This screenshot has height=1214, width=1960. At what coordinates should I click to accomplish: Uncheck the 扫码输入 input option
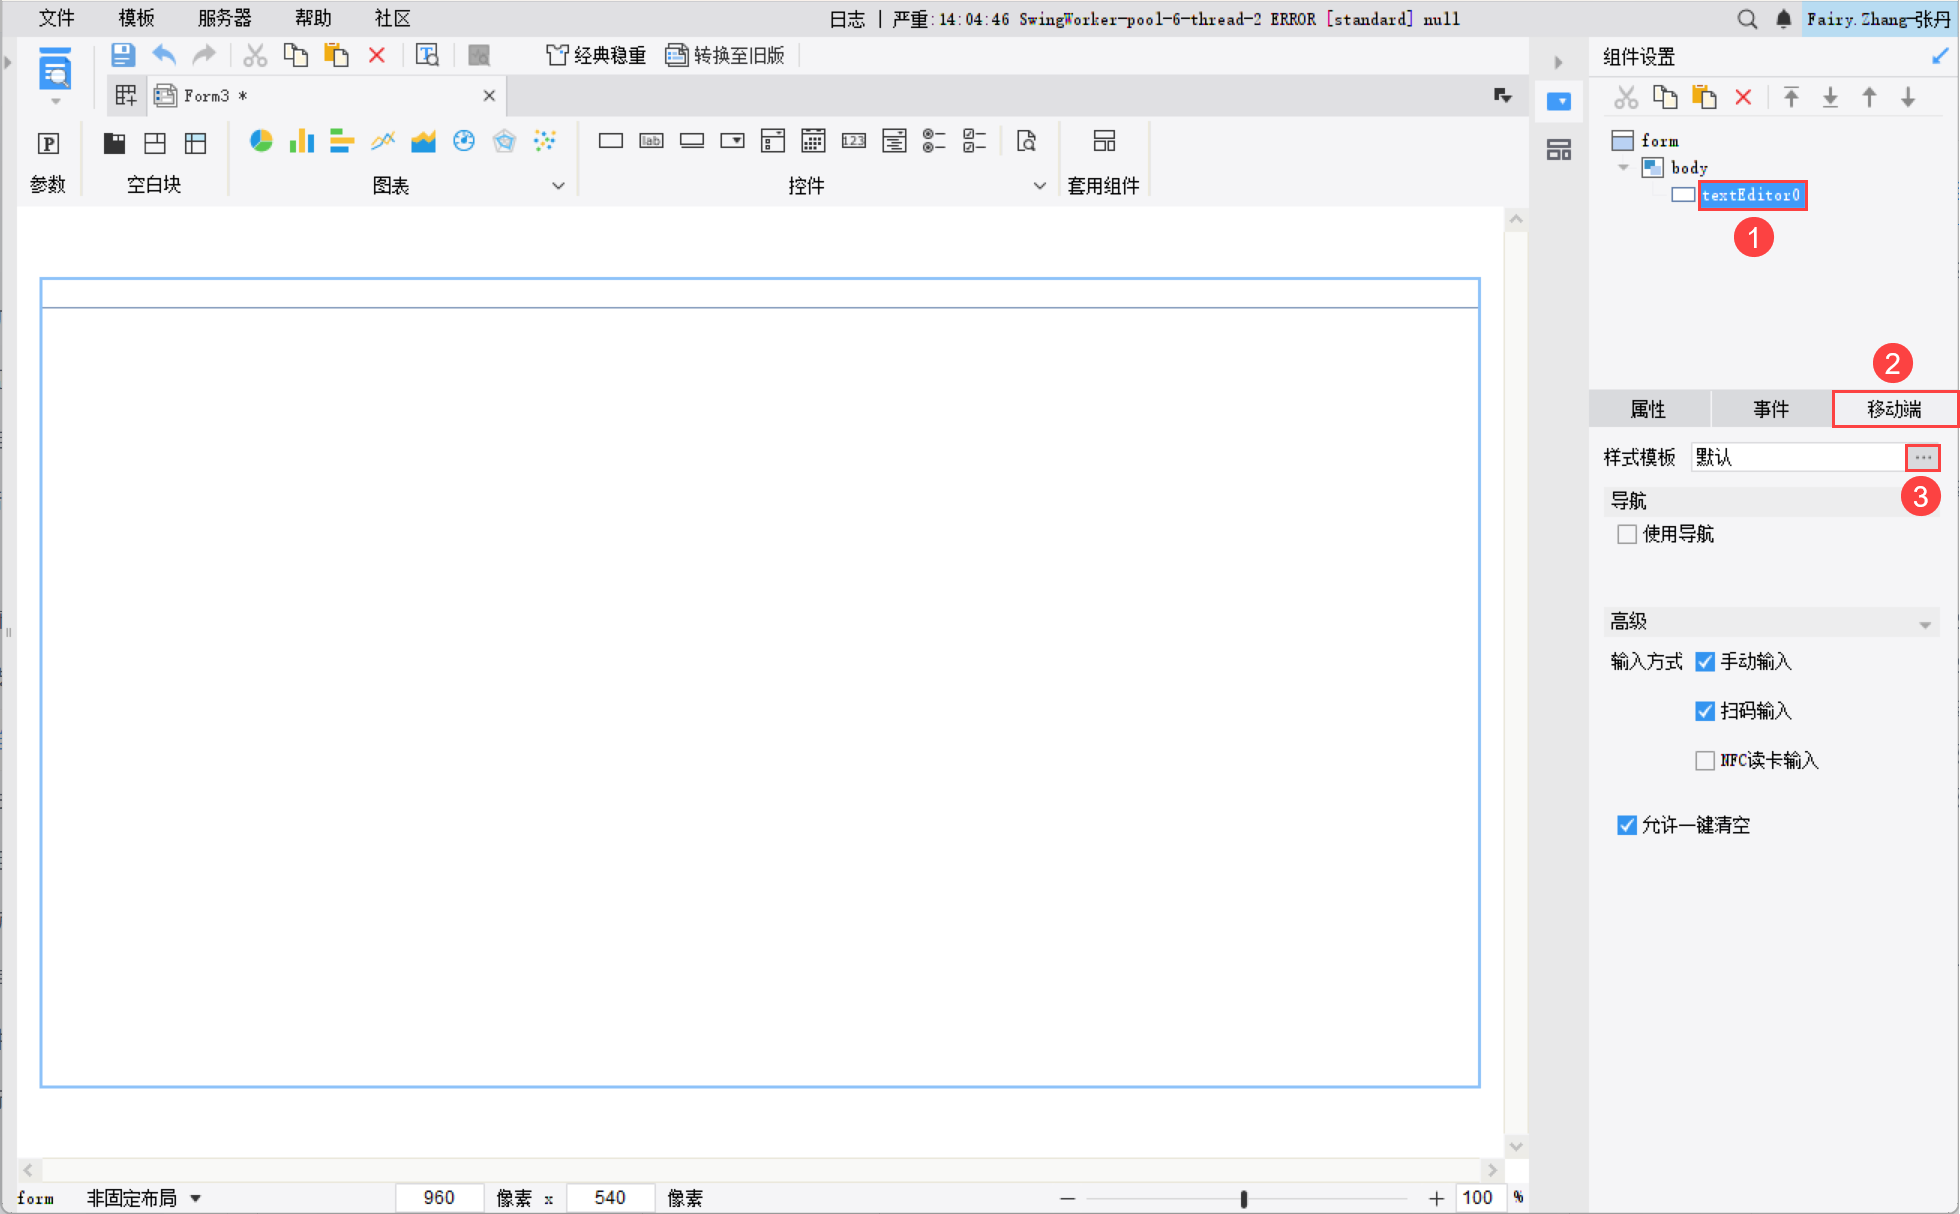(1705, 711)
